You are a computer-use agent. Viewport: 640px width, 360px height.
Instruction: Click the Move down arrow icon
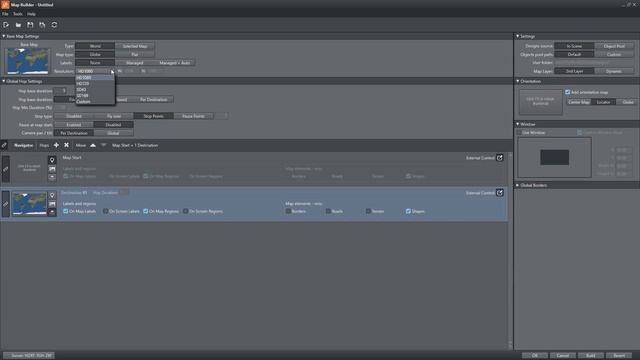pyautogui.click(x=103, y=145)
